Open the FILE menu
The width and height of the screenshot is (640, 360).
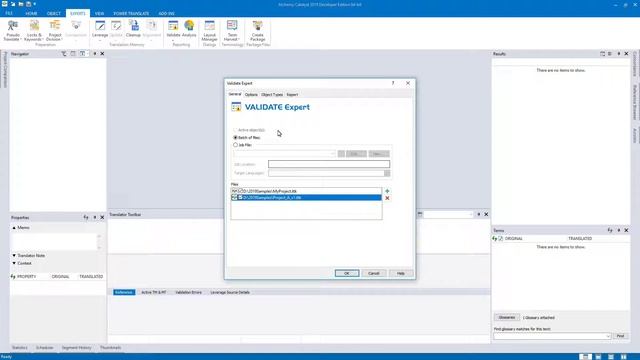pyautogui.click(x=9, y=13)
